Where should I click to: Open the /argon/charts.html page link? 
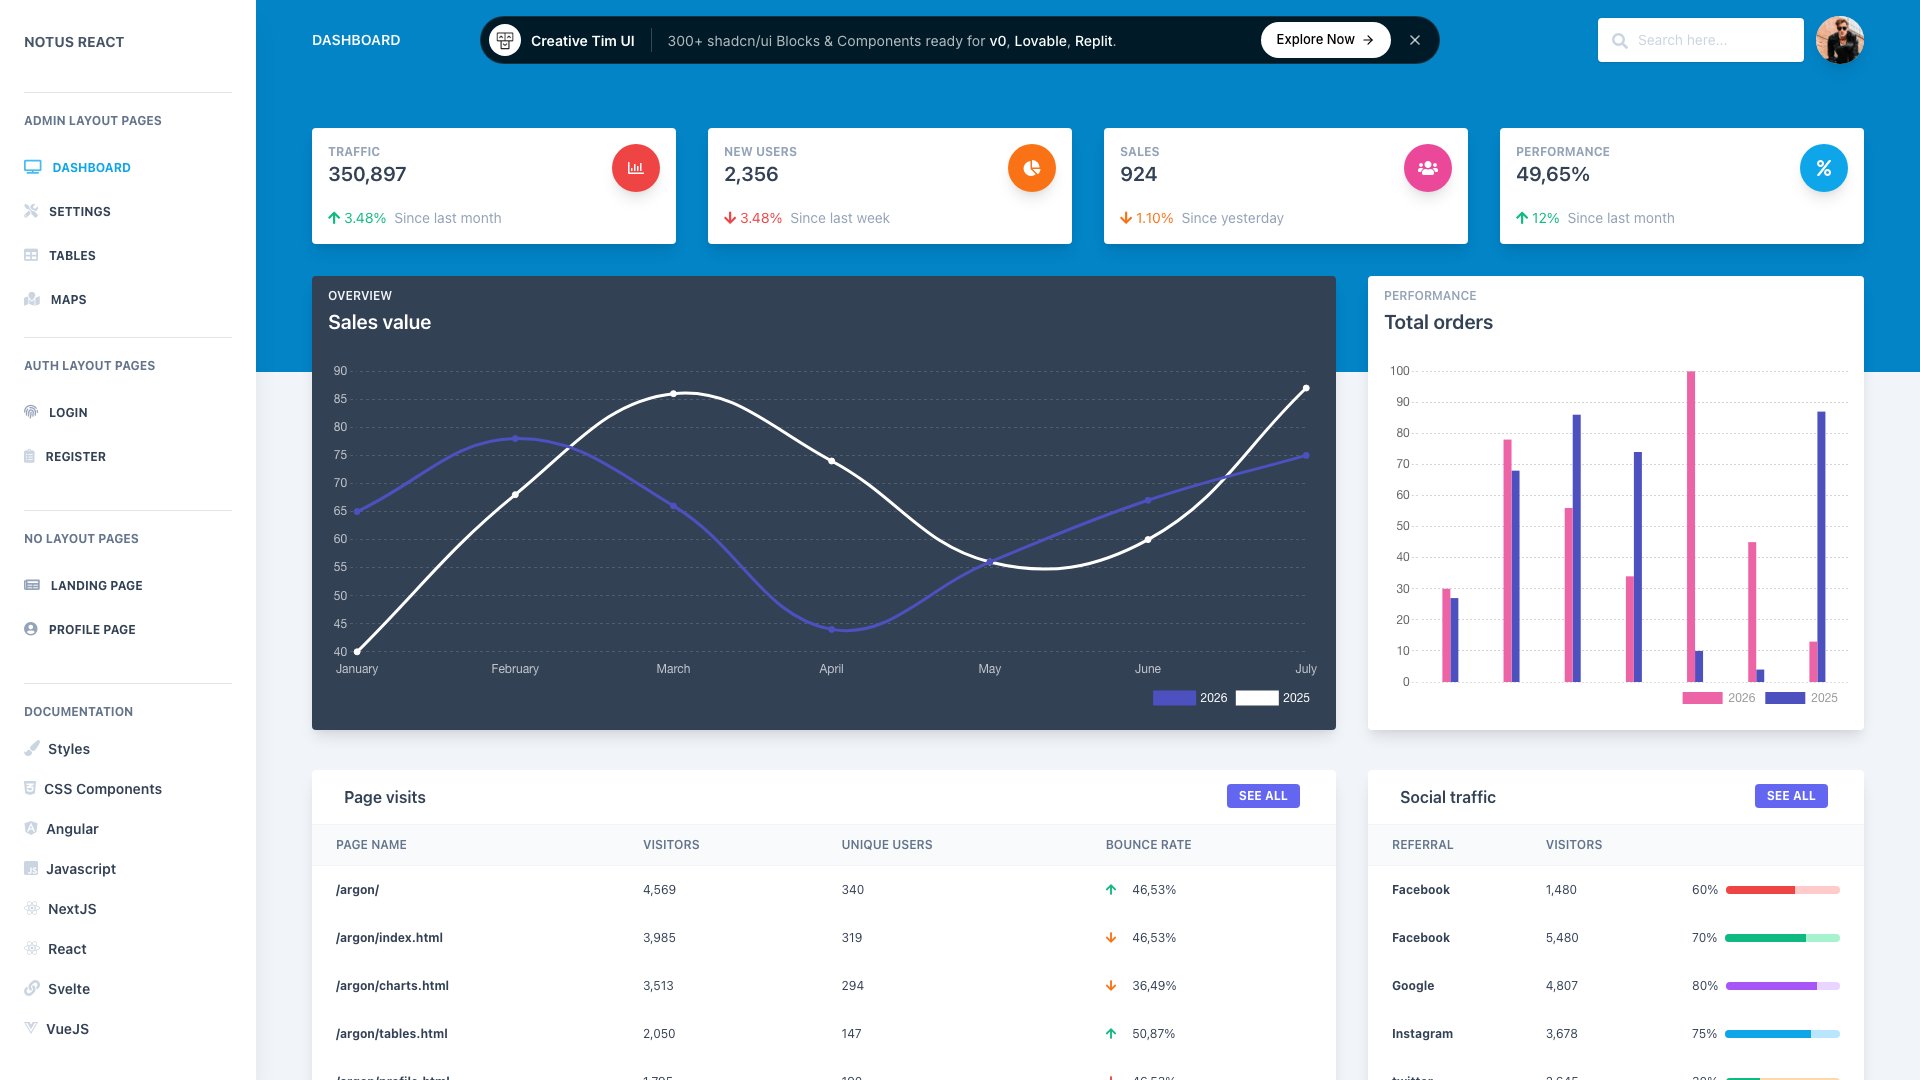[x=392, y=985]
